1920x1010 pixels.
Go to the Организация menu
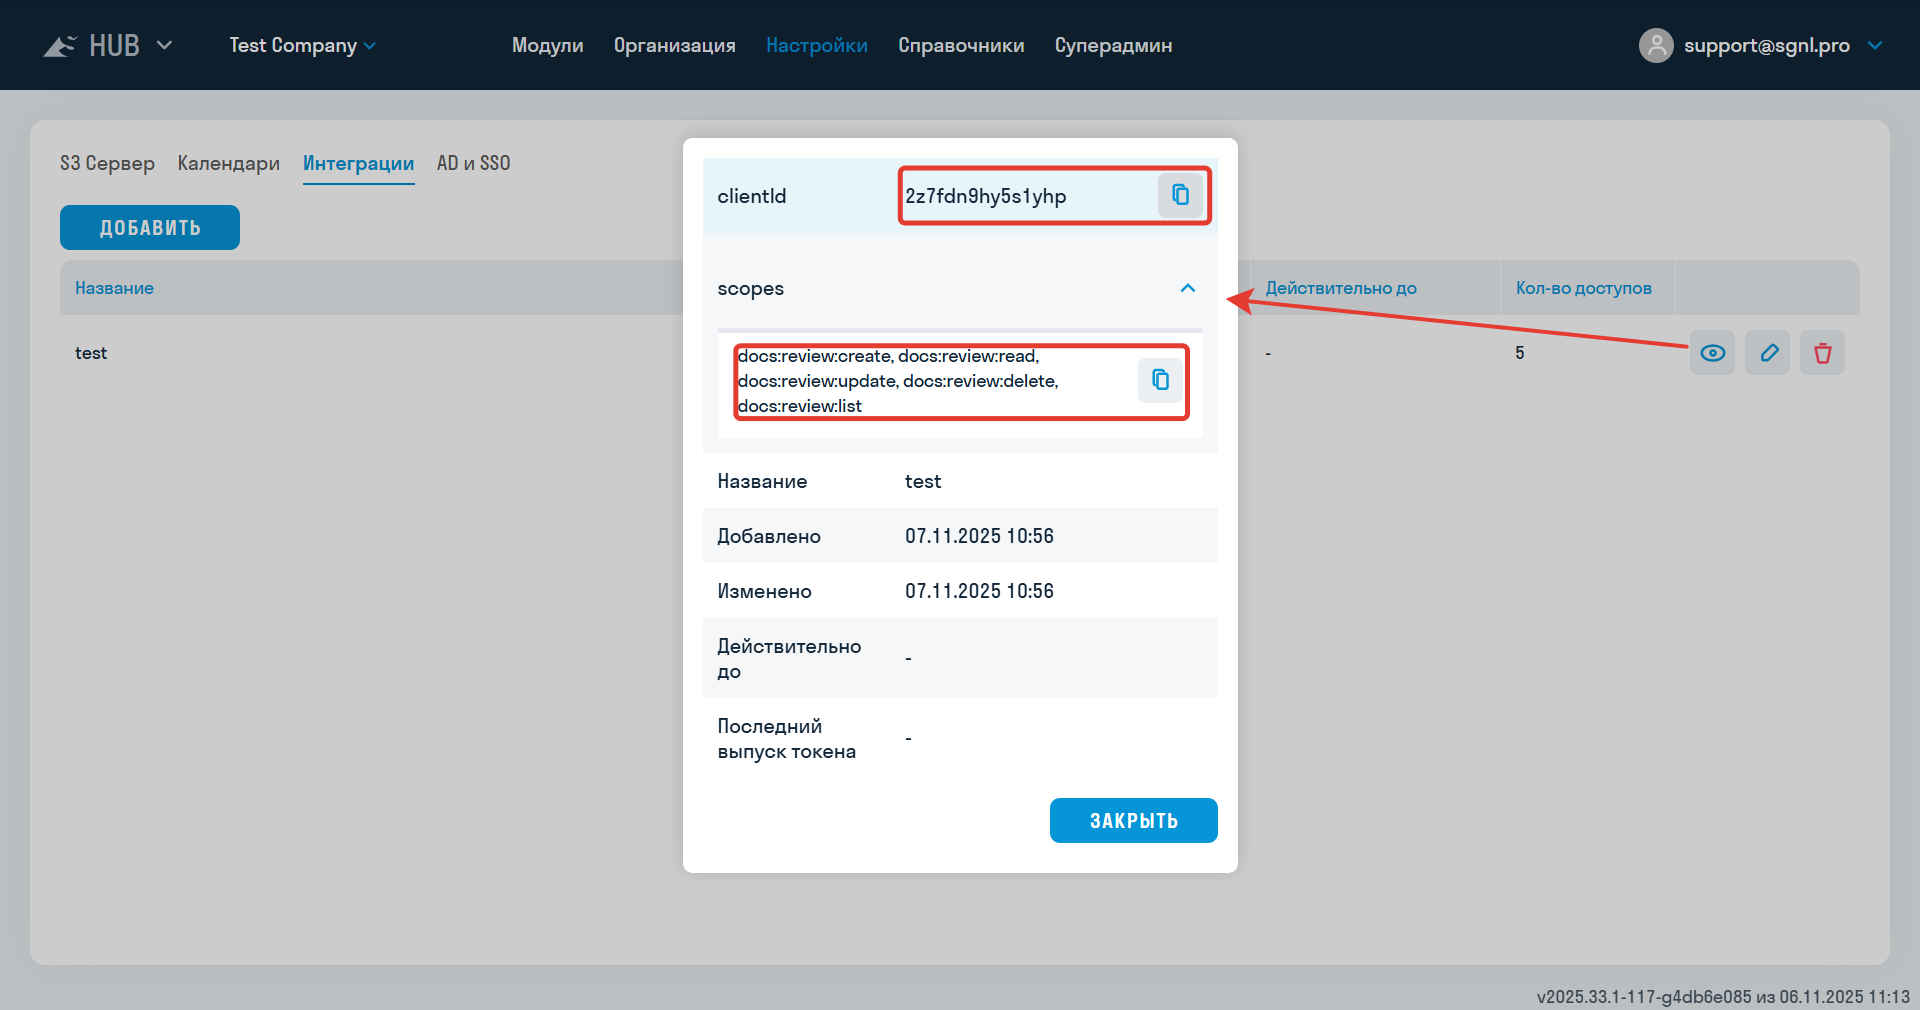[674, 46]
